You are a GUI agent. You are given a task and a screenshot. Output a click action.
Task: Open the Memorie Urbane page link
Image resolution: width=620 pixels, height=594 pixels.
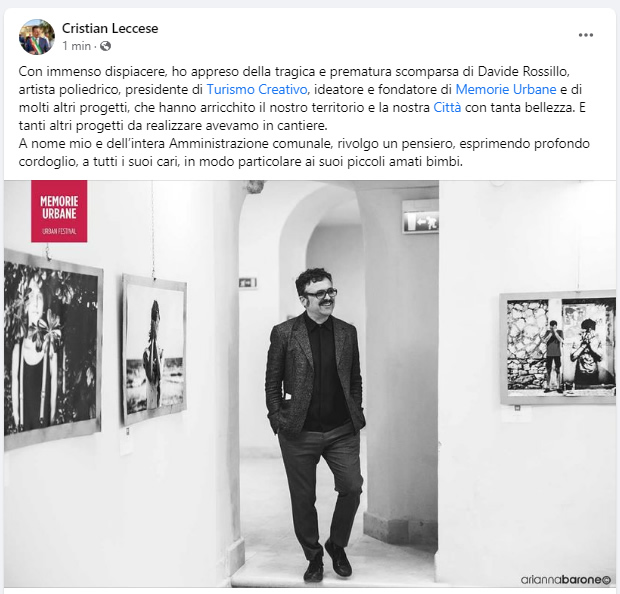pos(506,89)
